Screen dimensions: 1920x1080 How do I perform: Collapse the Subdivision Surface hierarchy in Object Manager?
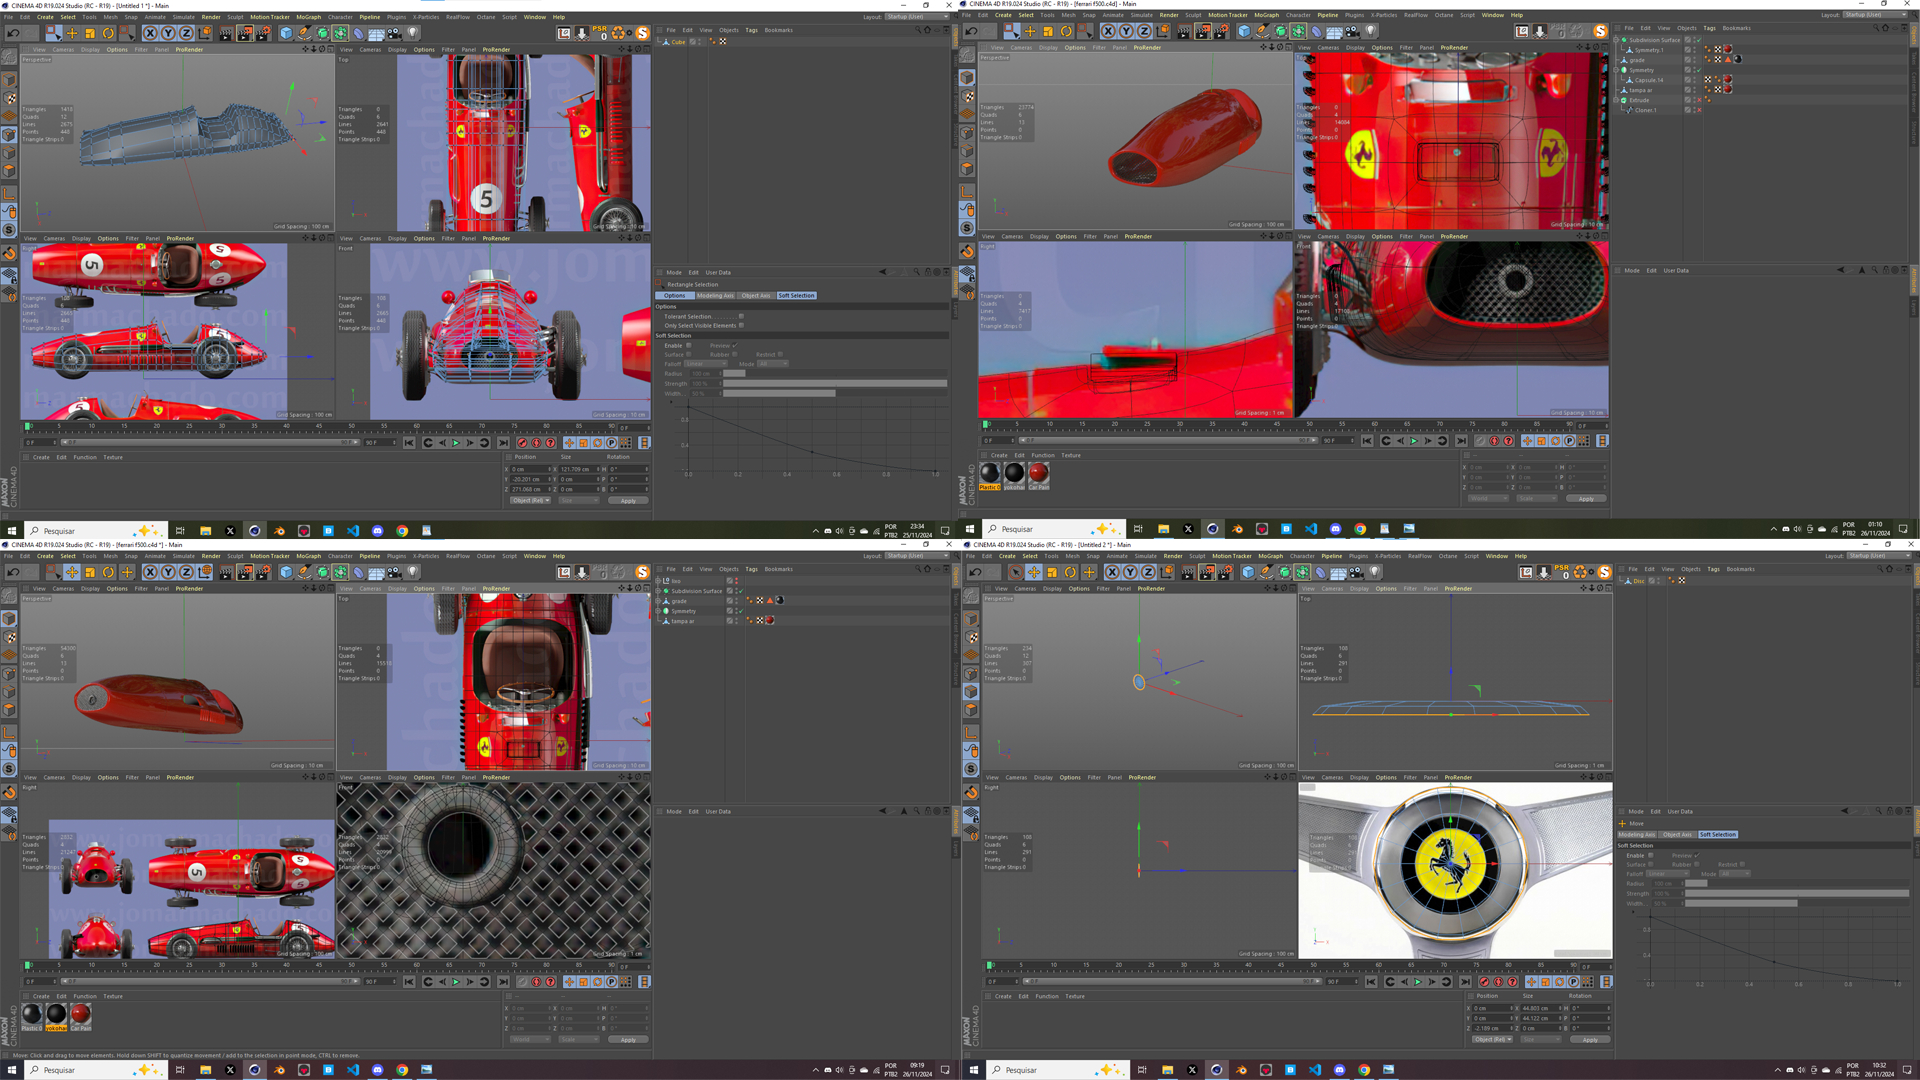point(1618,40)
